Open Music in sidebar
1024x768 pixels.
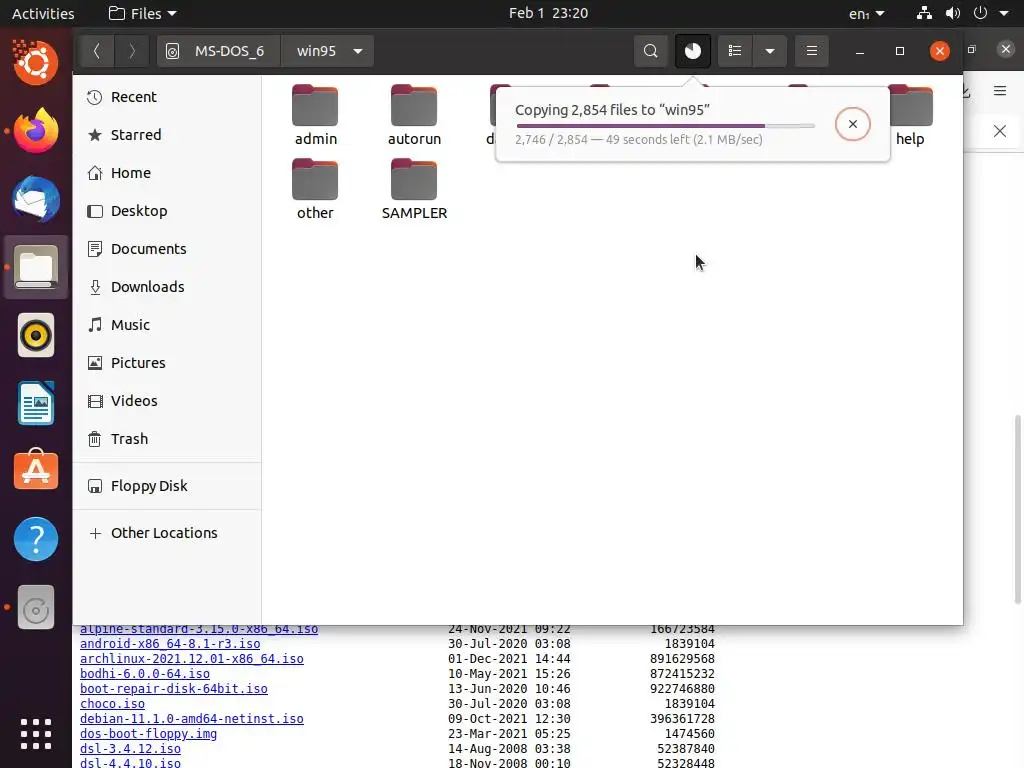[167, 325]
